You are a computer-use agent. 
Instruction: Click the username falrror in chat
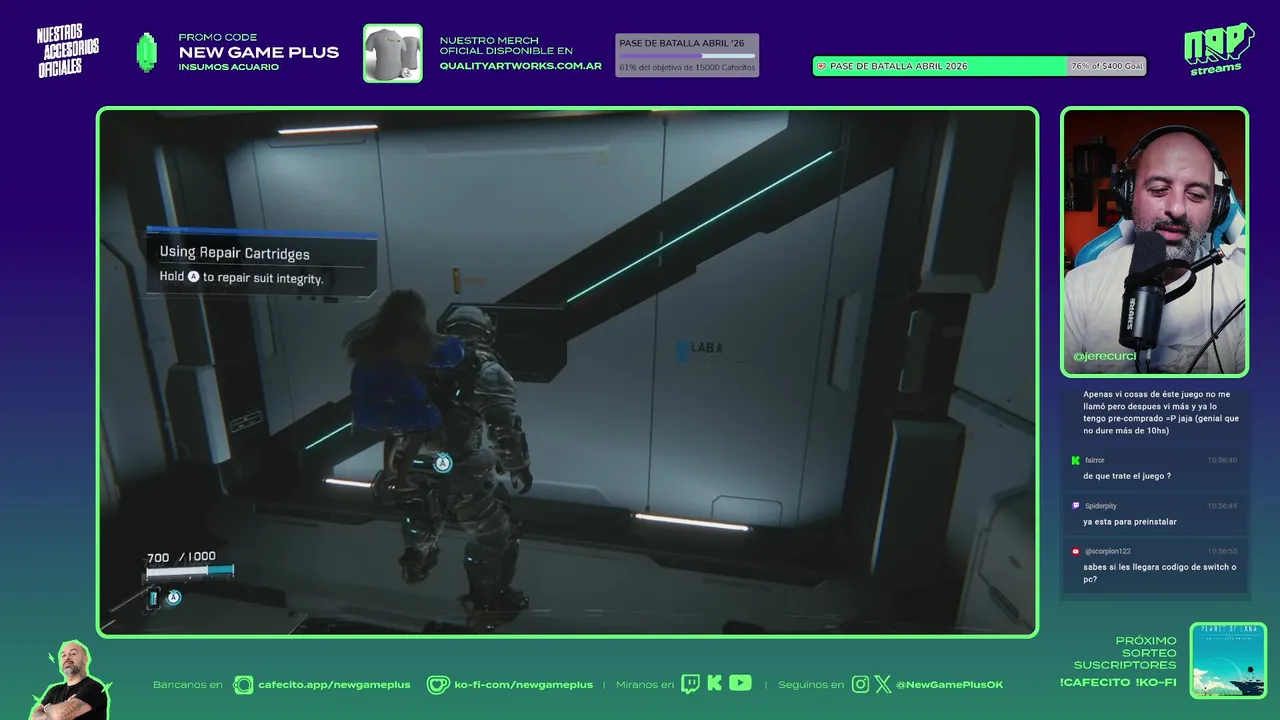point(1094,460)
